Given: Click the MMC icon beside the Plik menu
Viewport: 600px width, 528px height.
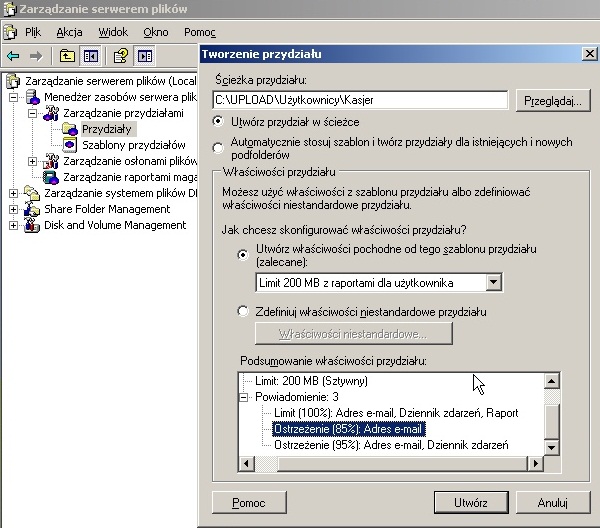Looking at the screenshot, I should pyautogui.click(x=10, y=32).
